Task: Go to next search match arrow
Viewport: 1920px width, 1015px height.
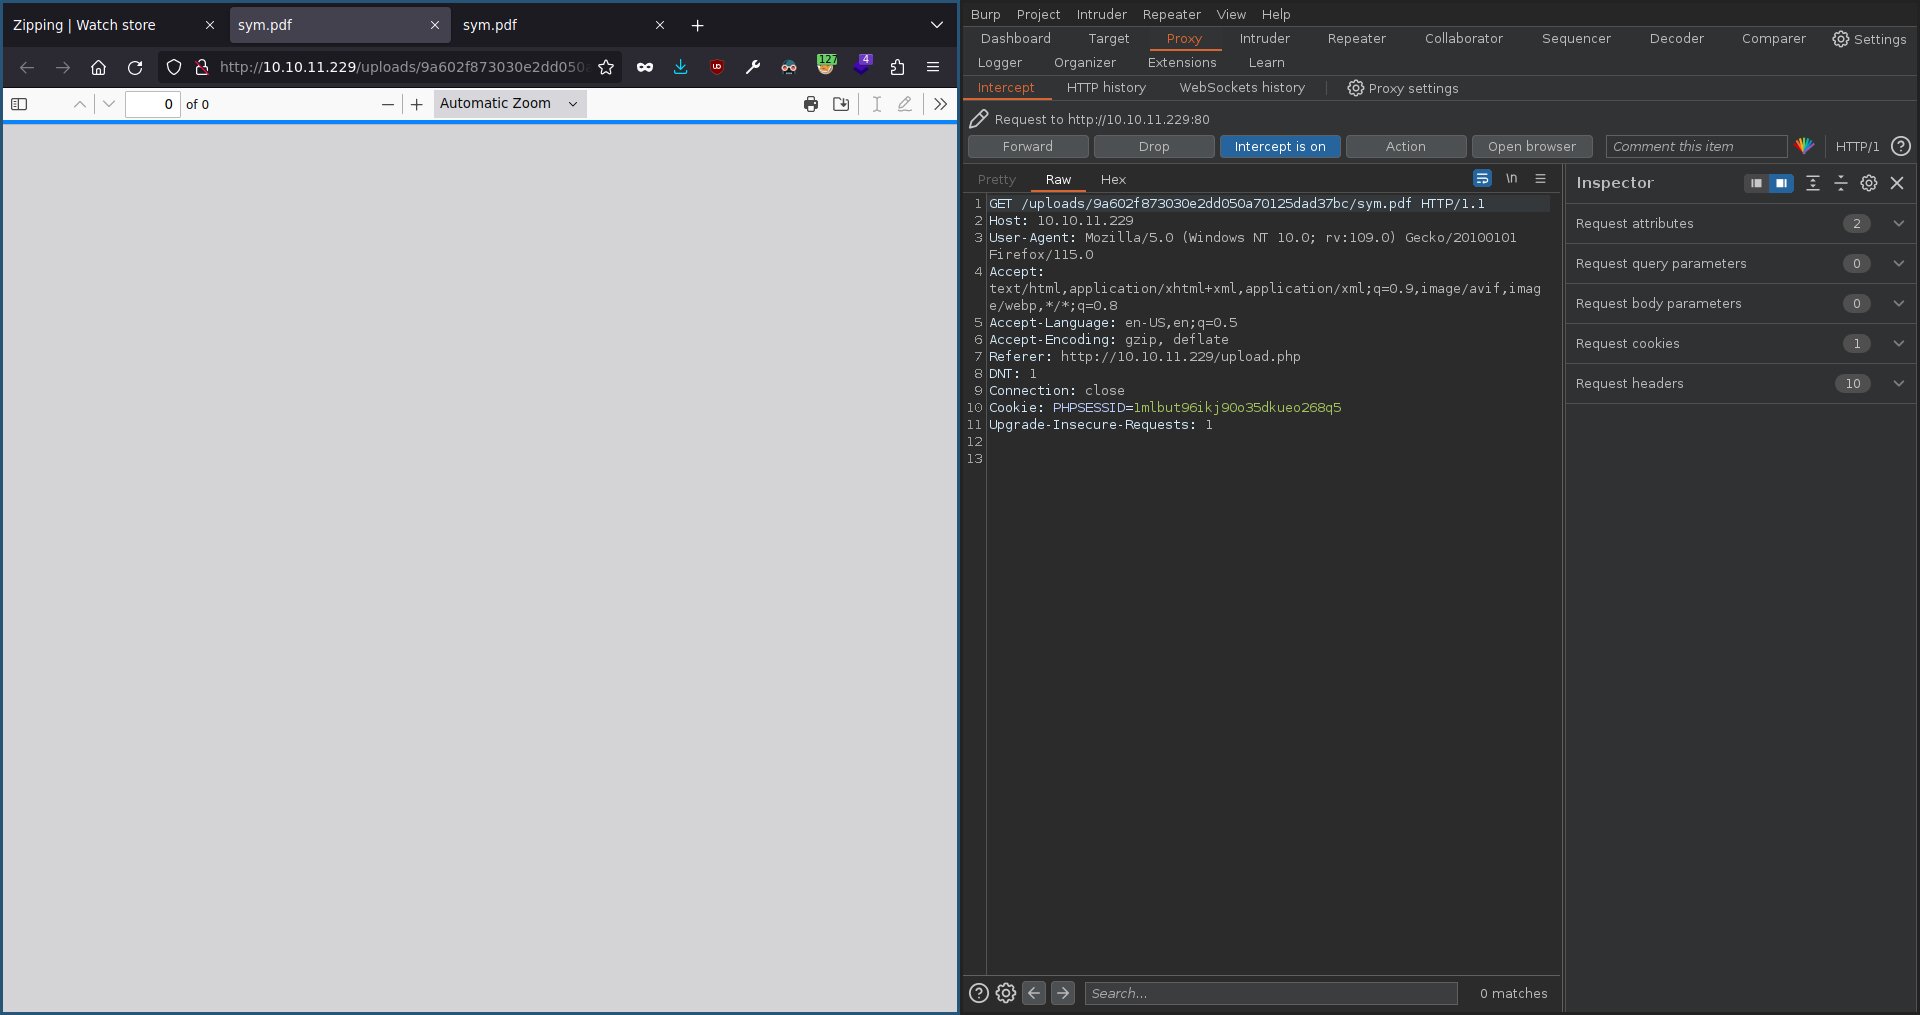Action: tap(1063, 993)
